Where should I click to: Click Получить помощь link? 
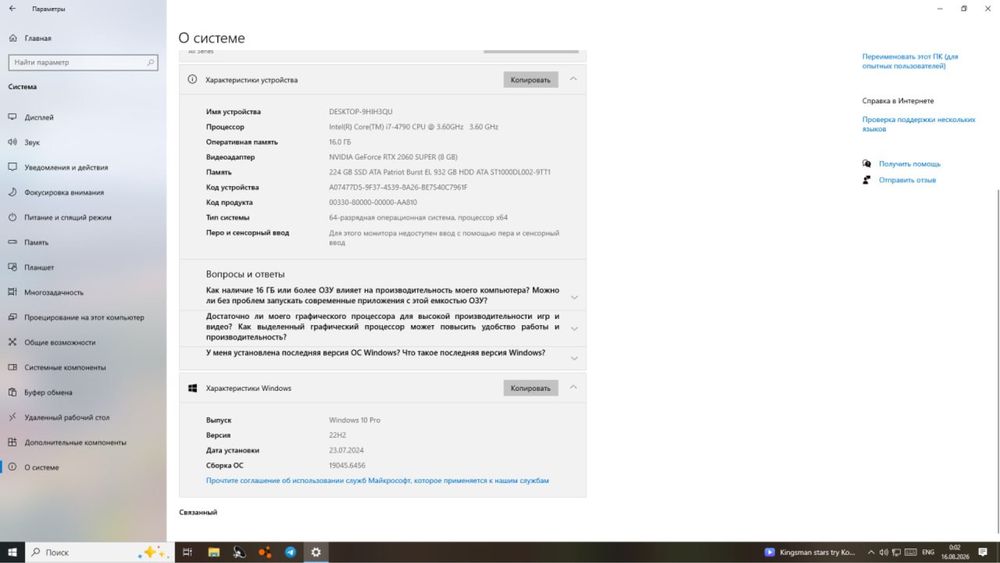click(x=909, y=164)
